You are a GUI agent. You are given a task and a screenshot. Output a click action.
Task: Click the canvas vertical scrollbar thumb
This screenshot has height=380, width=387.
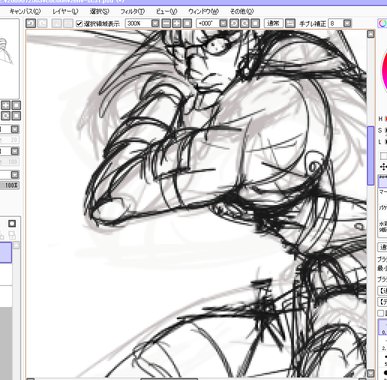click(x=371, y=155)
